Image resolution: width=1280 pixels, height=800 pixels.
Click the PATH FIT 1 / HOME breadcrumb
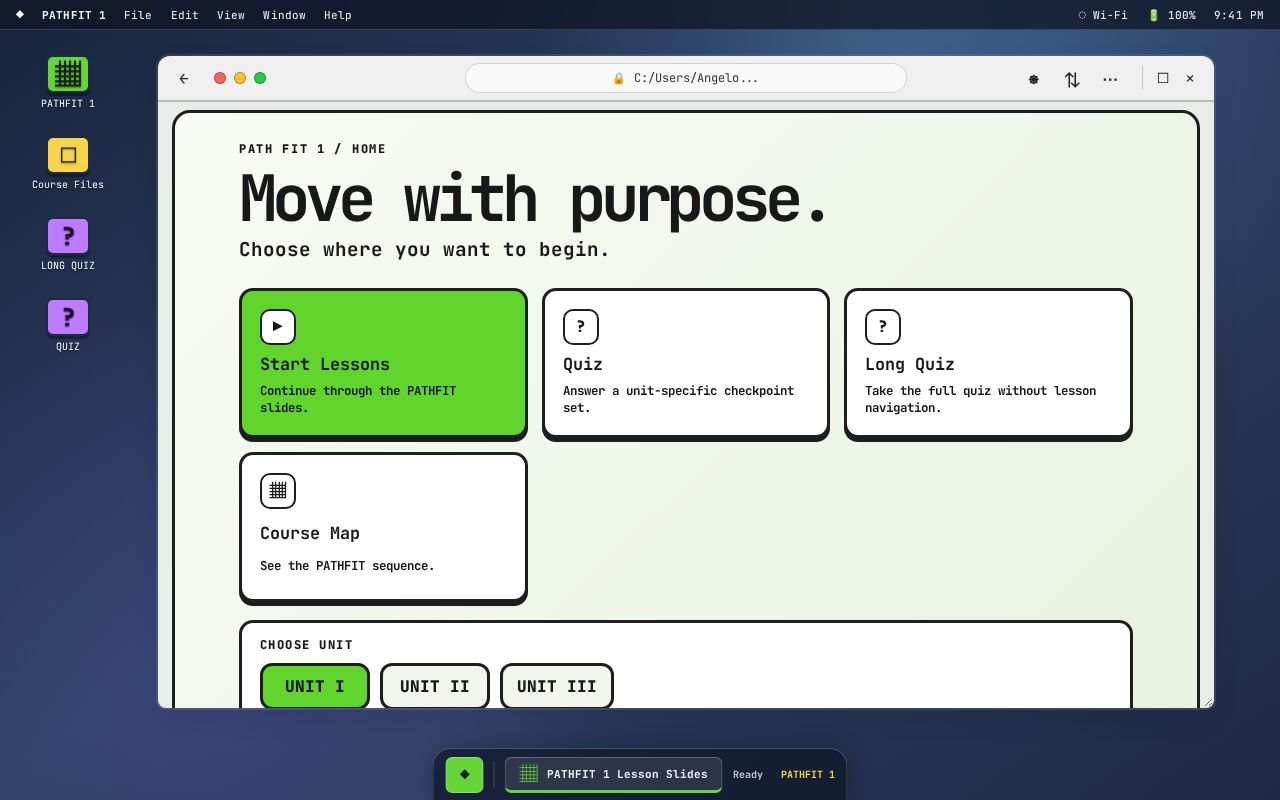click(312, 149)
